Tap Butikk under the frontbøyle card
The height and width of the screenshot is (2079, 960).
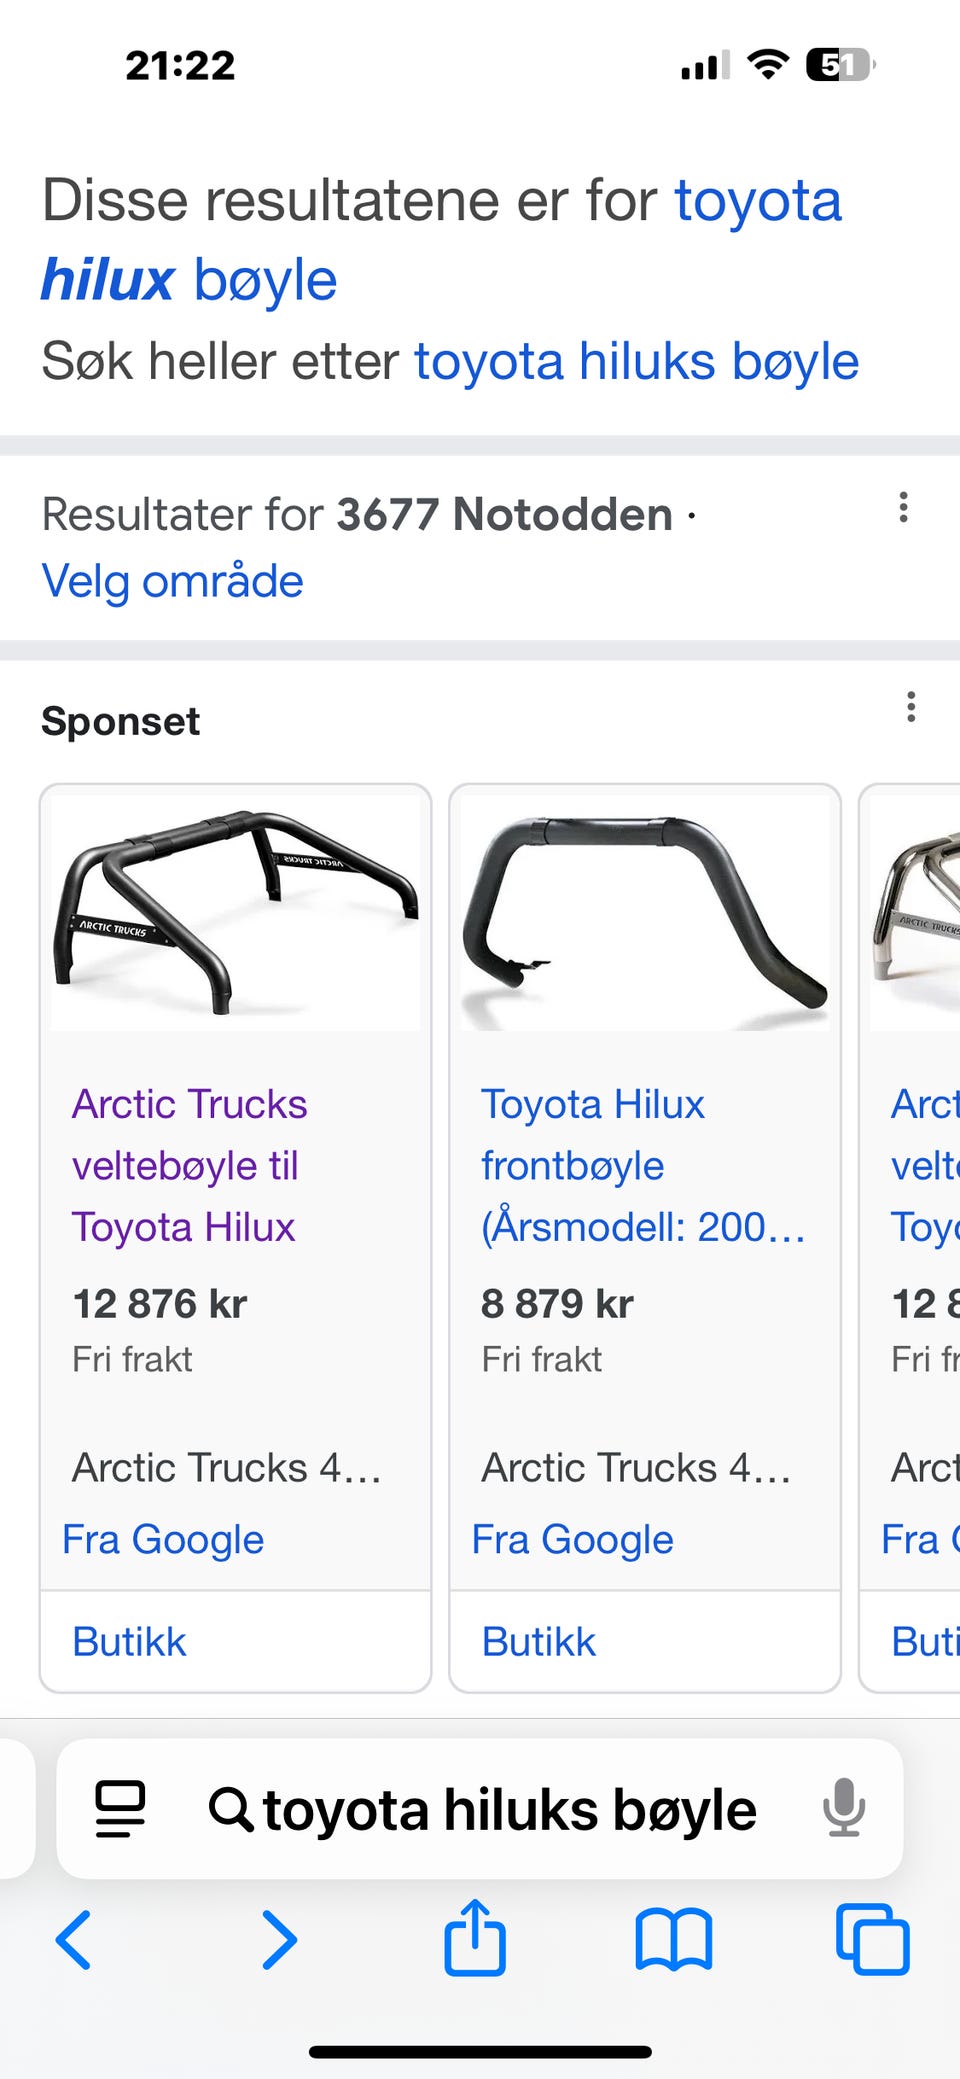(538, 1642)
